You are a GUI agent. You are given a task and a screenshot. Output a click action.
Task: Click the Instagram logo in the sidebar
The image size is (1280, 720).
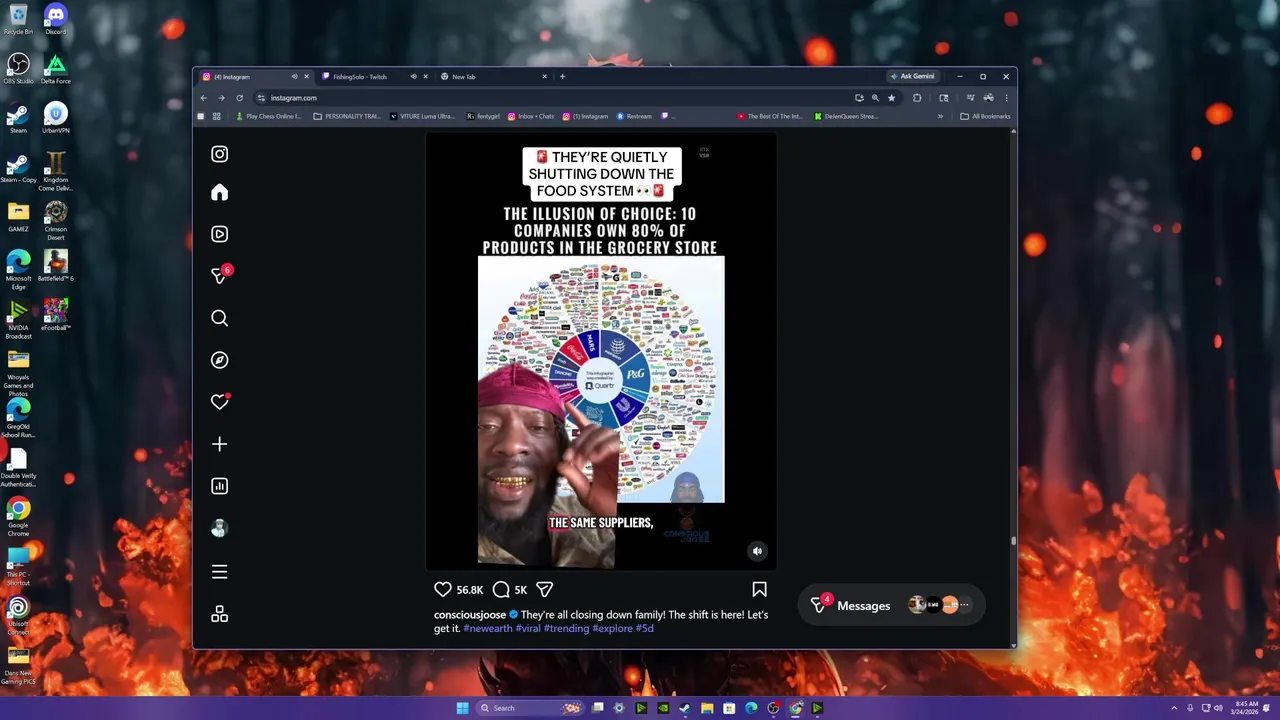pyautogui.click(x=219, y=154)
